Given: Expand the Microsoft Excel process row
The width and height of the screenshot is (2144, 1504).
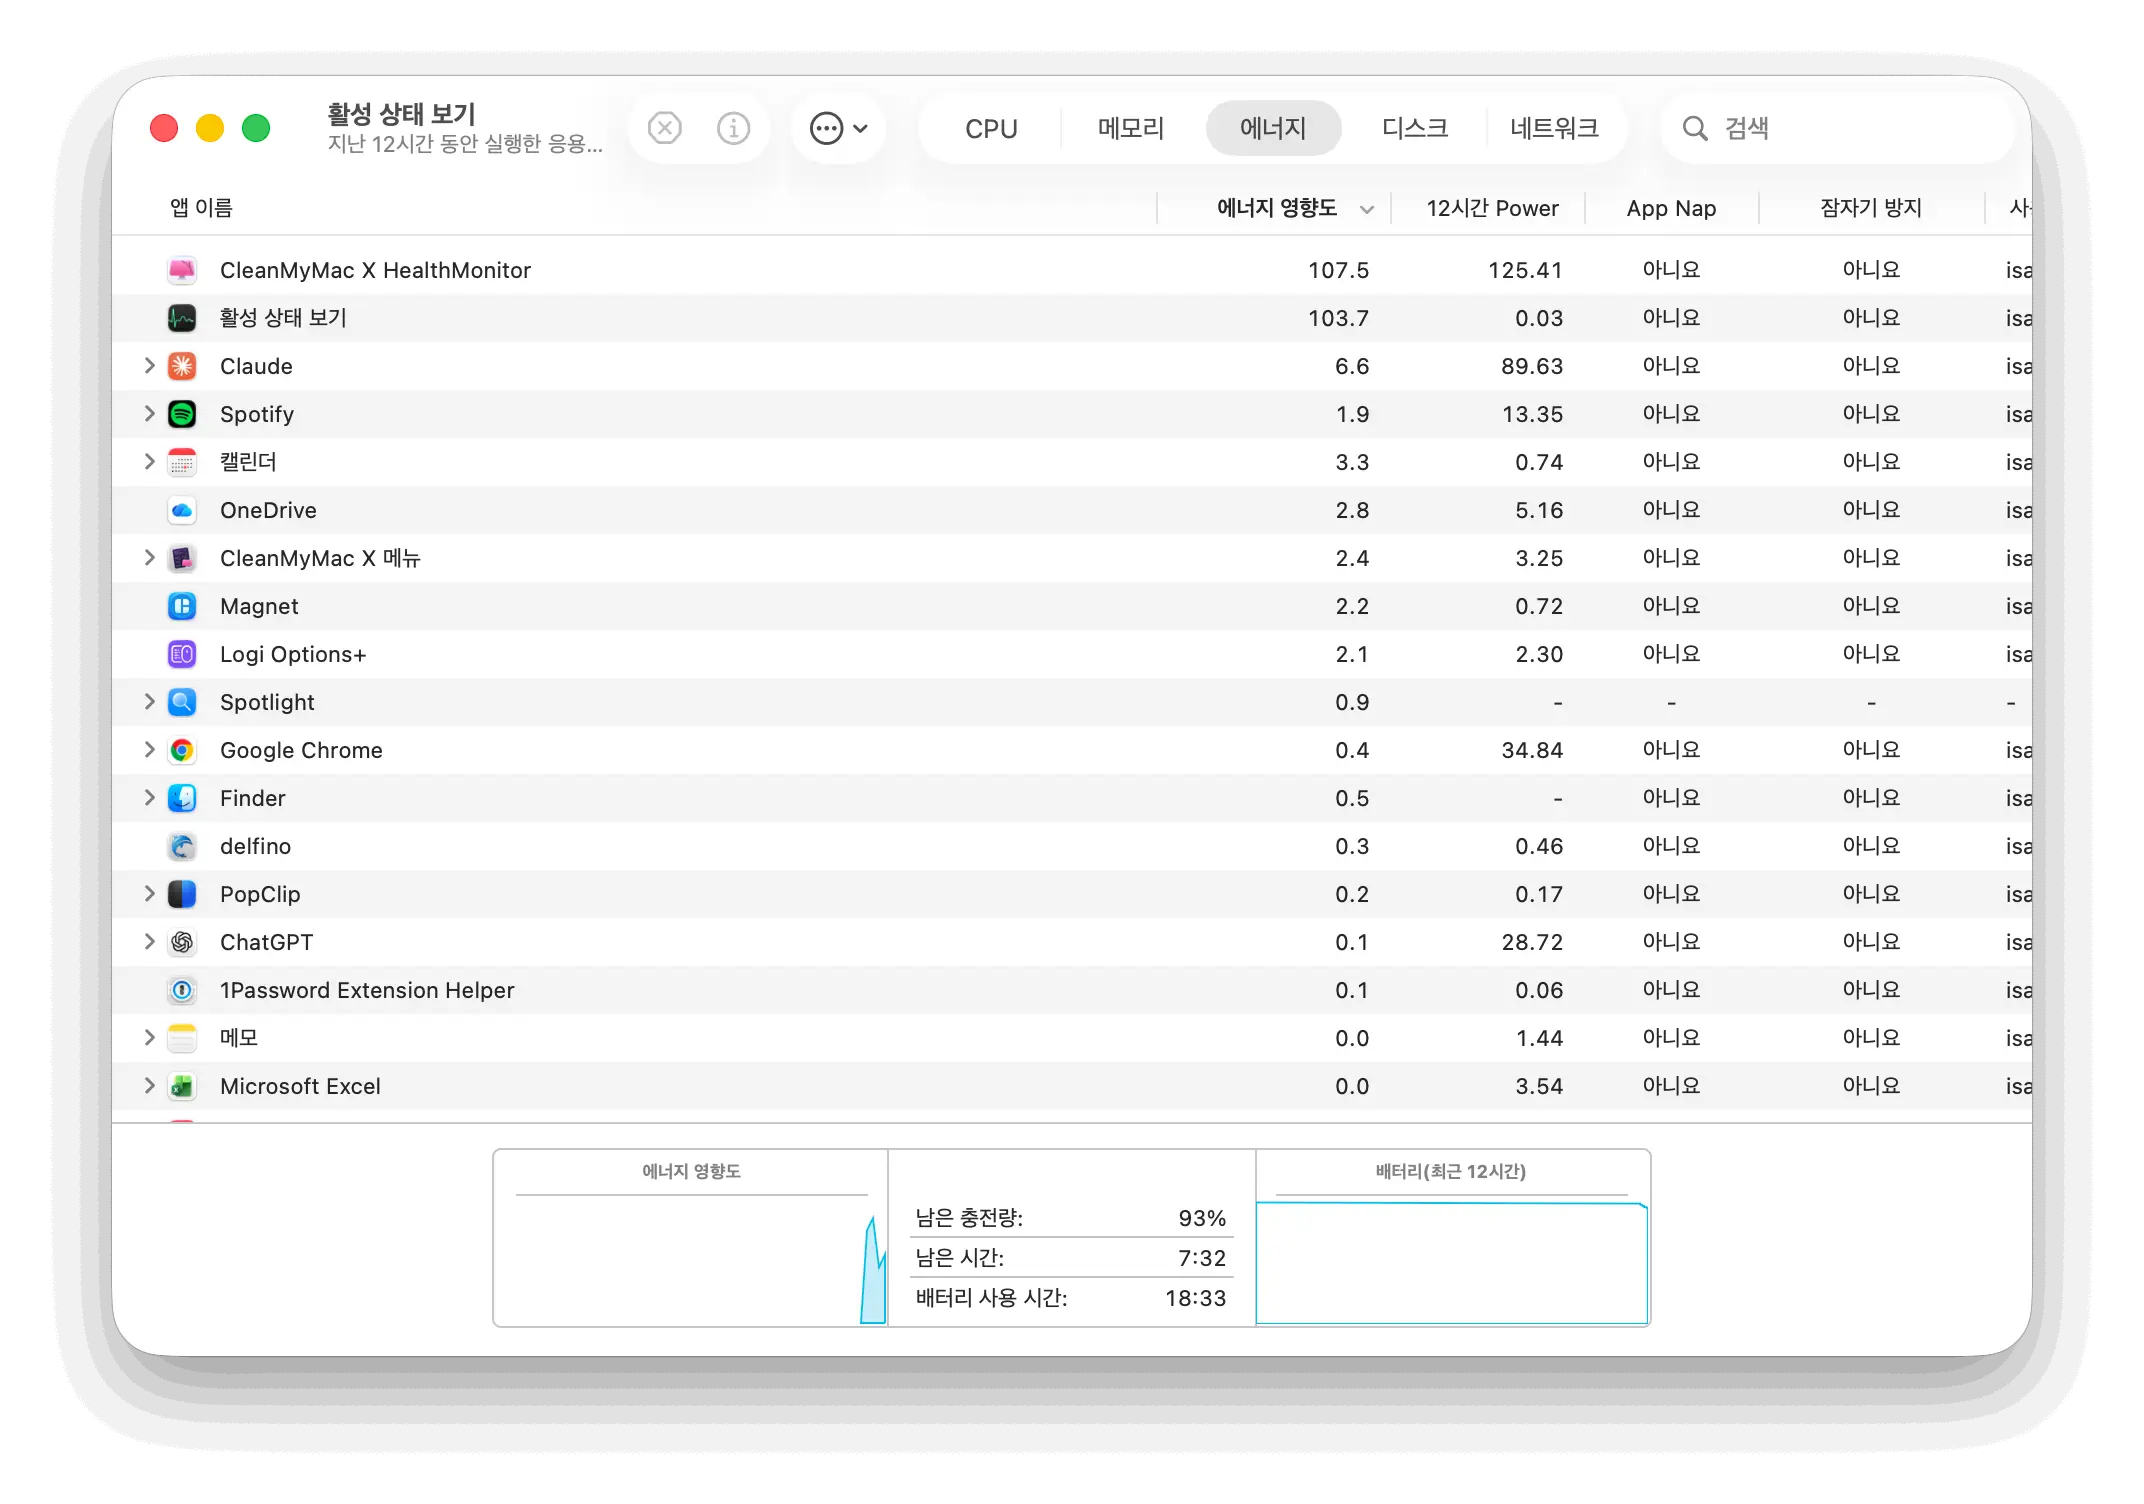Looking at the screenshot, I should [149, 1086].
